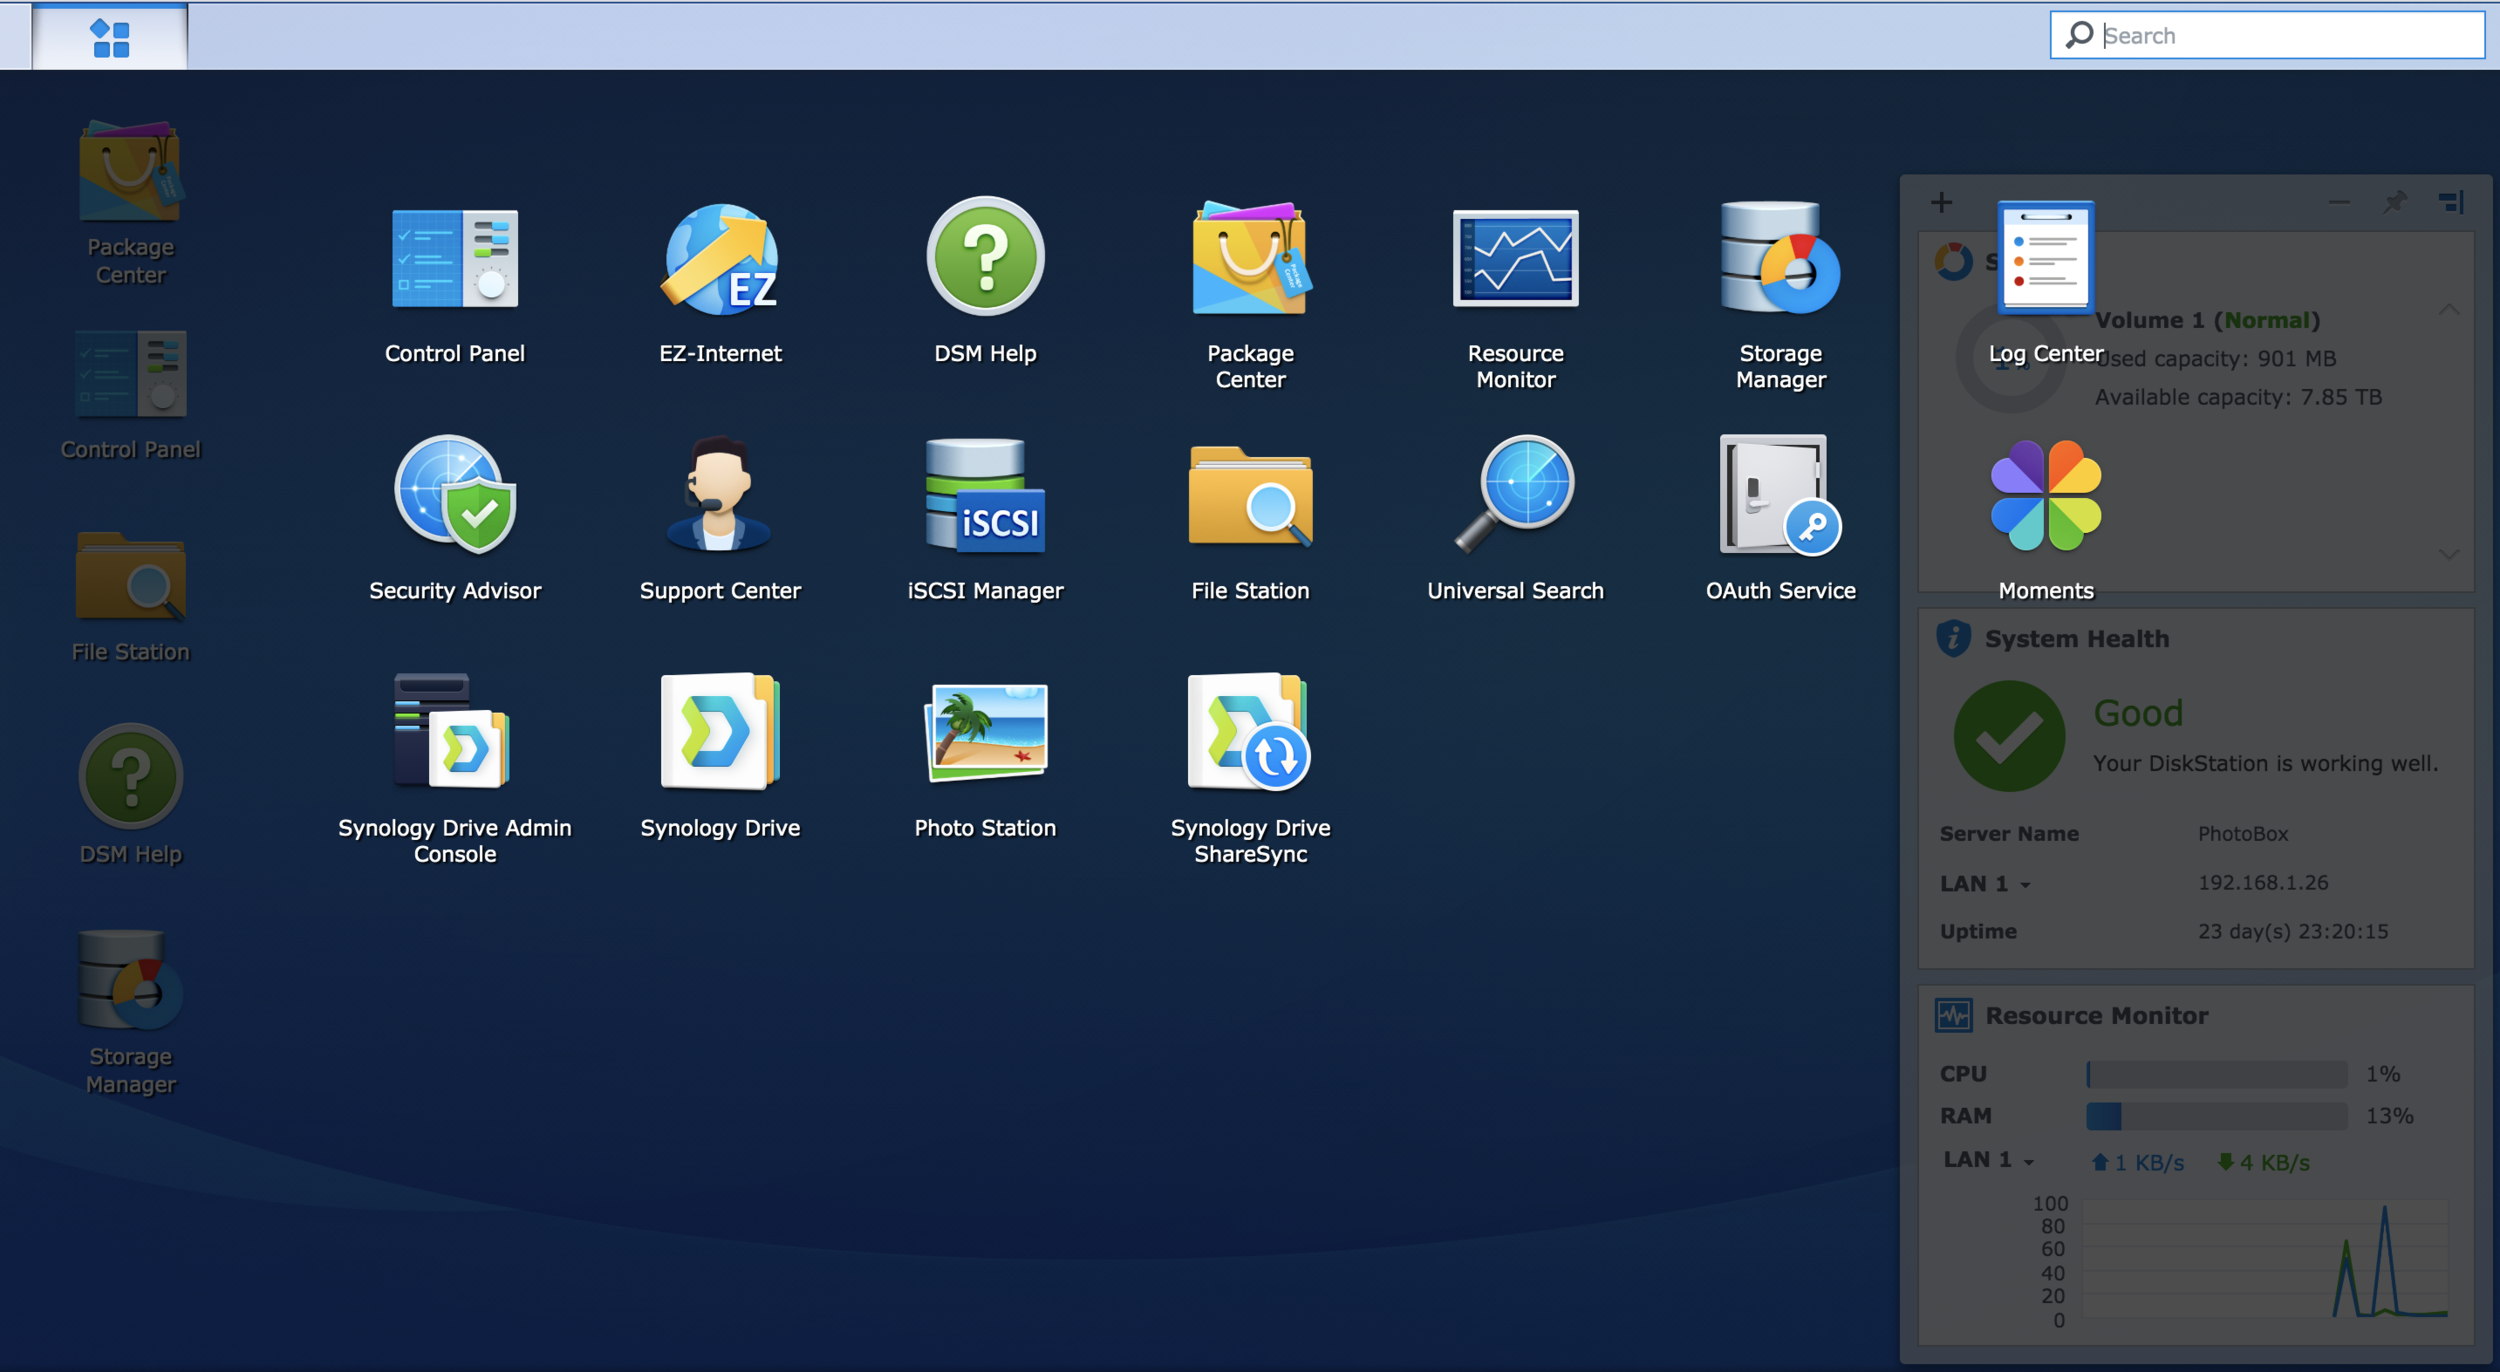This screenshot has height=1372, width=2500.
Task: Open the Resource Monitor widget title
Action: 2096,1015
